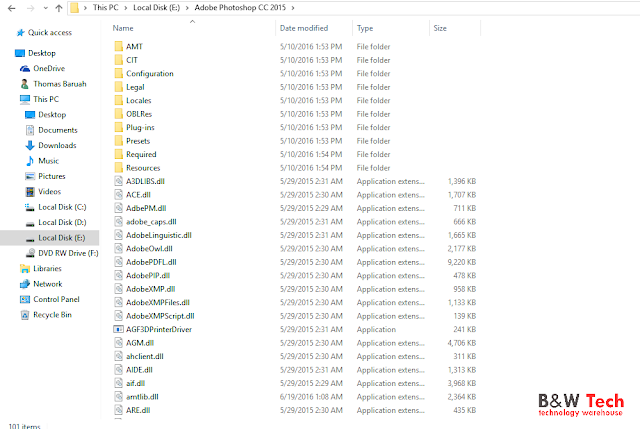Click the adobe_caps.dll file icon
The height and width of the screenshot is (429, 640).
click(x=118, y=221)
